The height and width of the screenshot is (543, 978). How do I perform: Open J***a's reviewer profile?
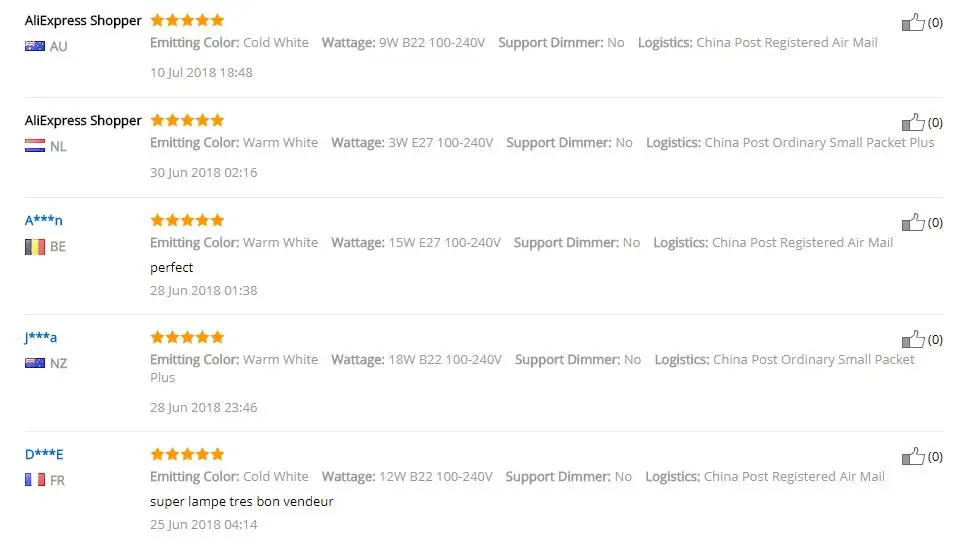tap(41, 337)
